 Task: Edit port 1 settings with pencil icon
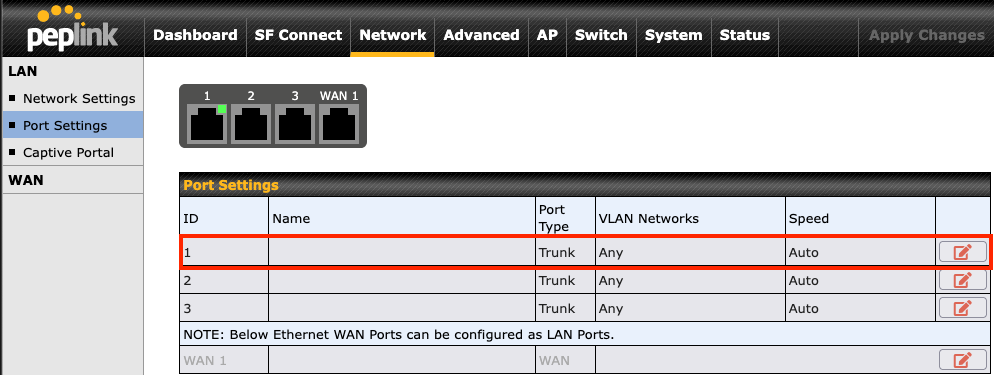(962, 252)
